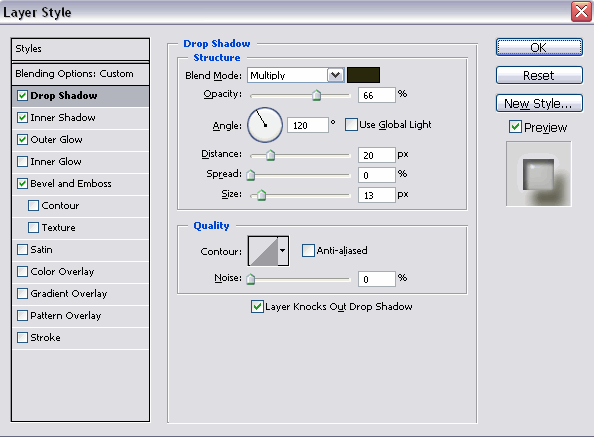The height and width of the screenshot is (437, 594).
Task: Click the Spread slider handle
Action: click(x=250, y=175)
